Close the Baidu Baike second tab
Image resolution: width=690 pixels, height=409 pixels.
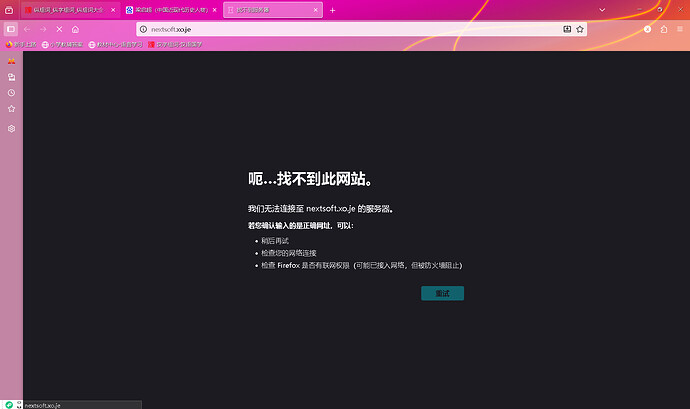coord(215,10)
